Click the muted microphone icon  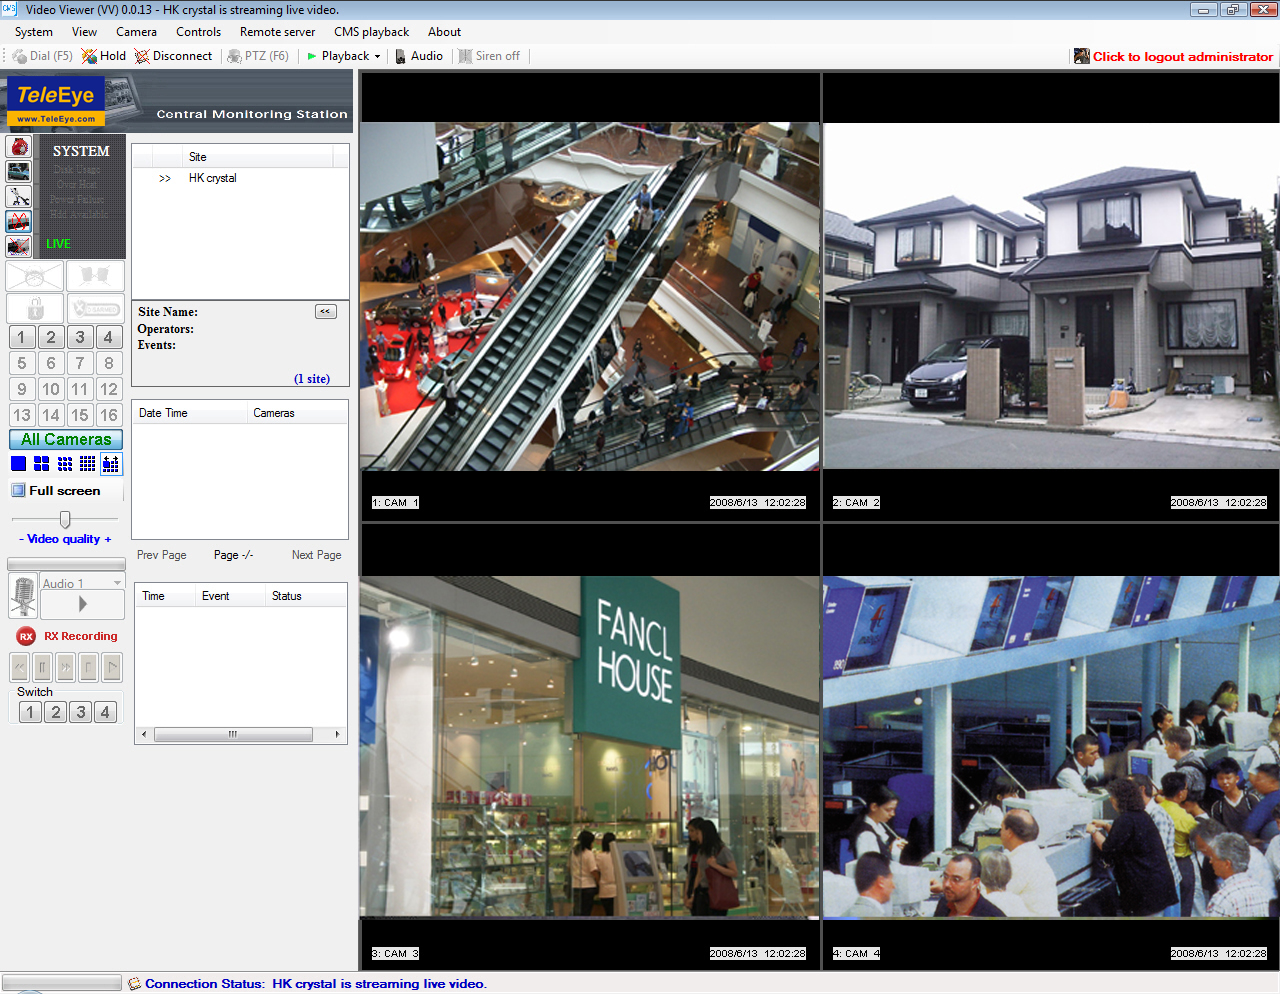(23, 595)
